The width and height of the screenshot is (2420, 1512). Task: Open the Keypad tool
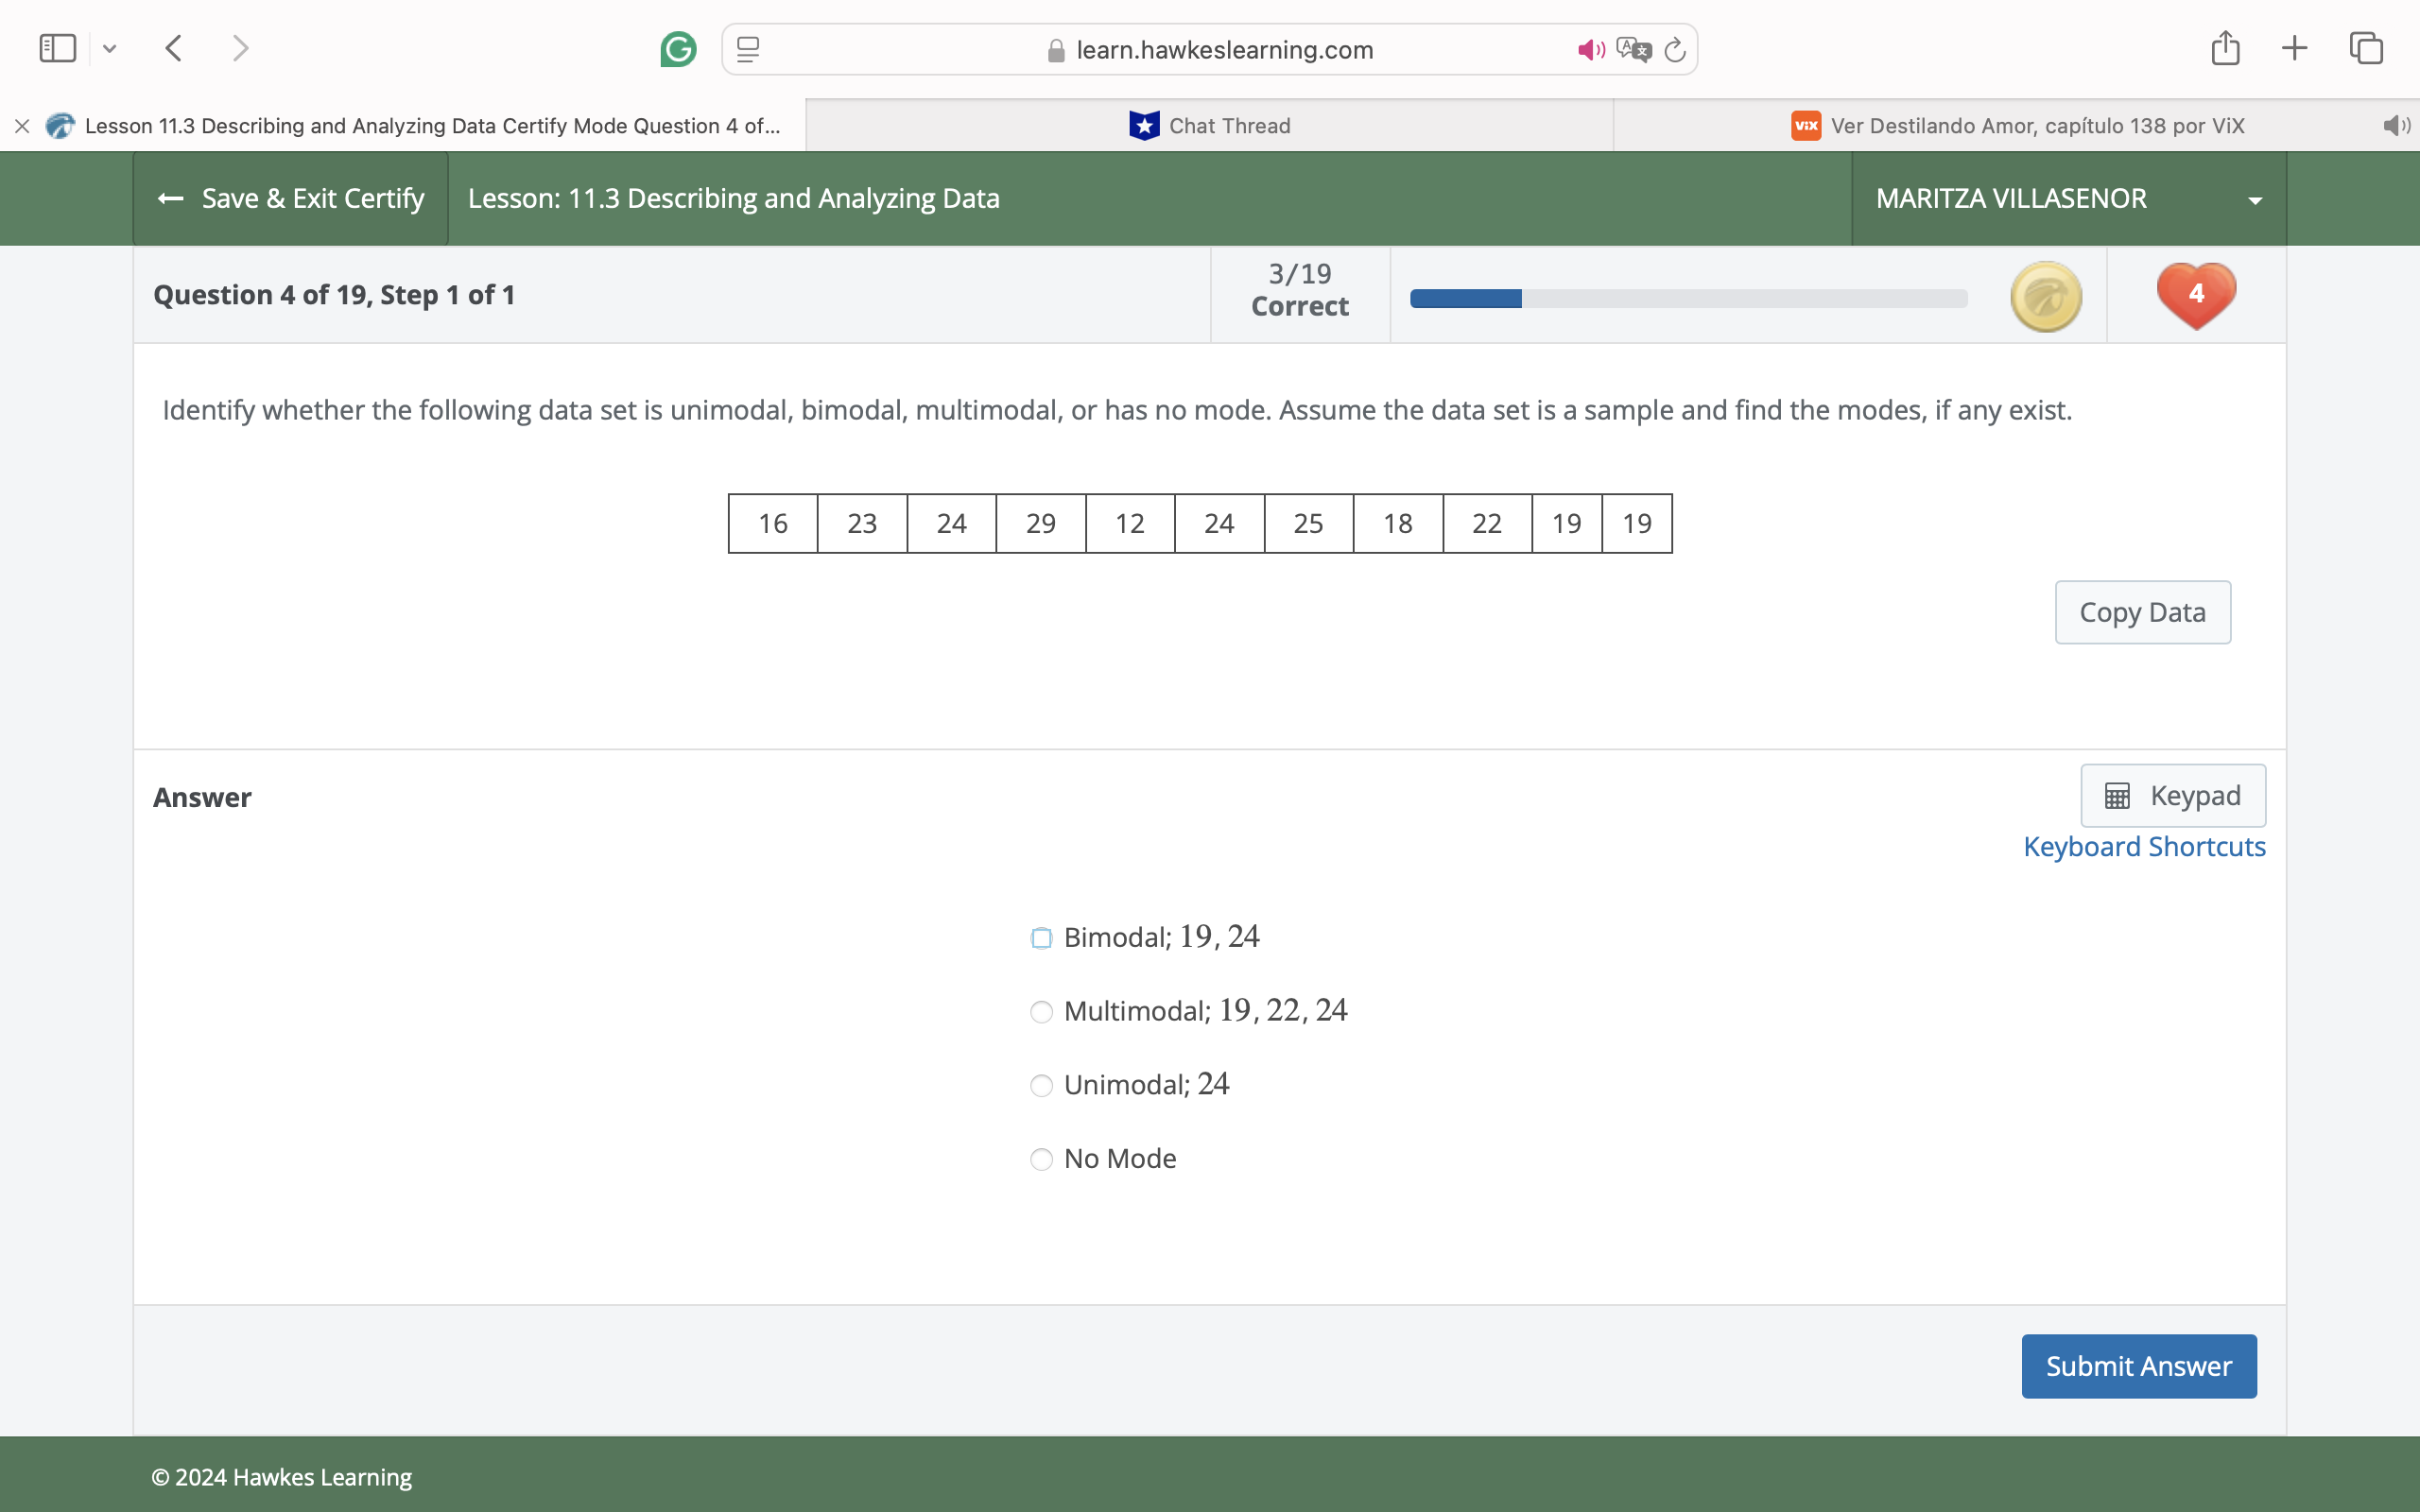point(2172,795)
